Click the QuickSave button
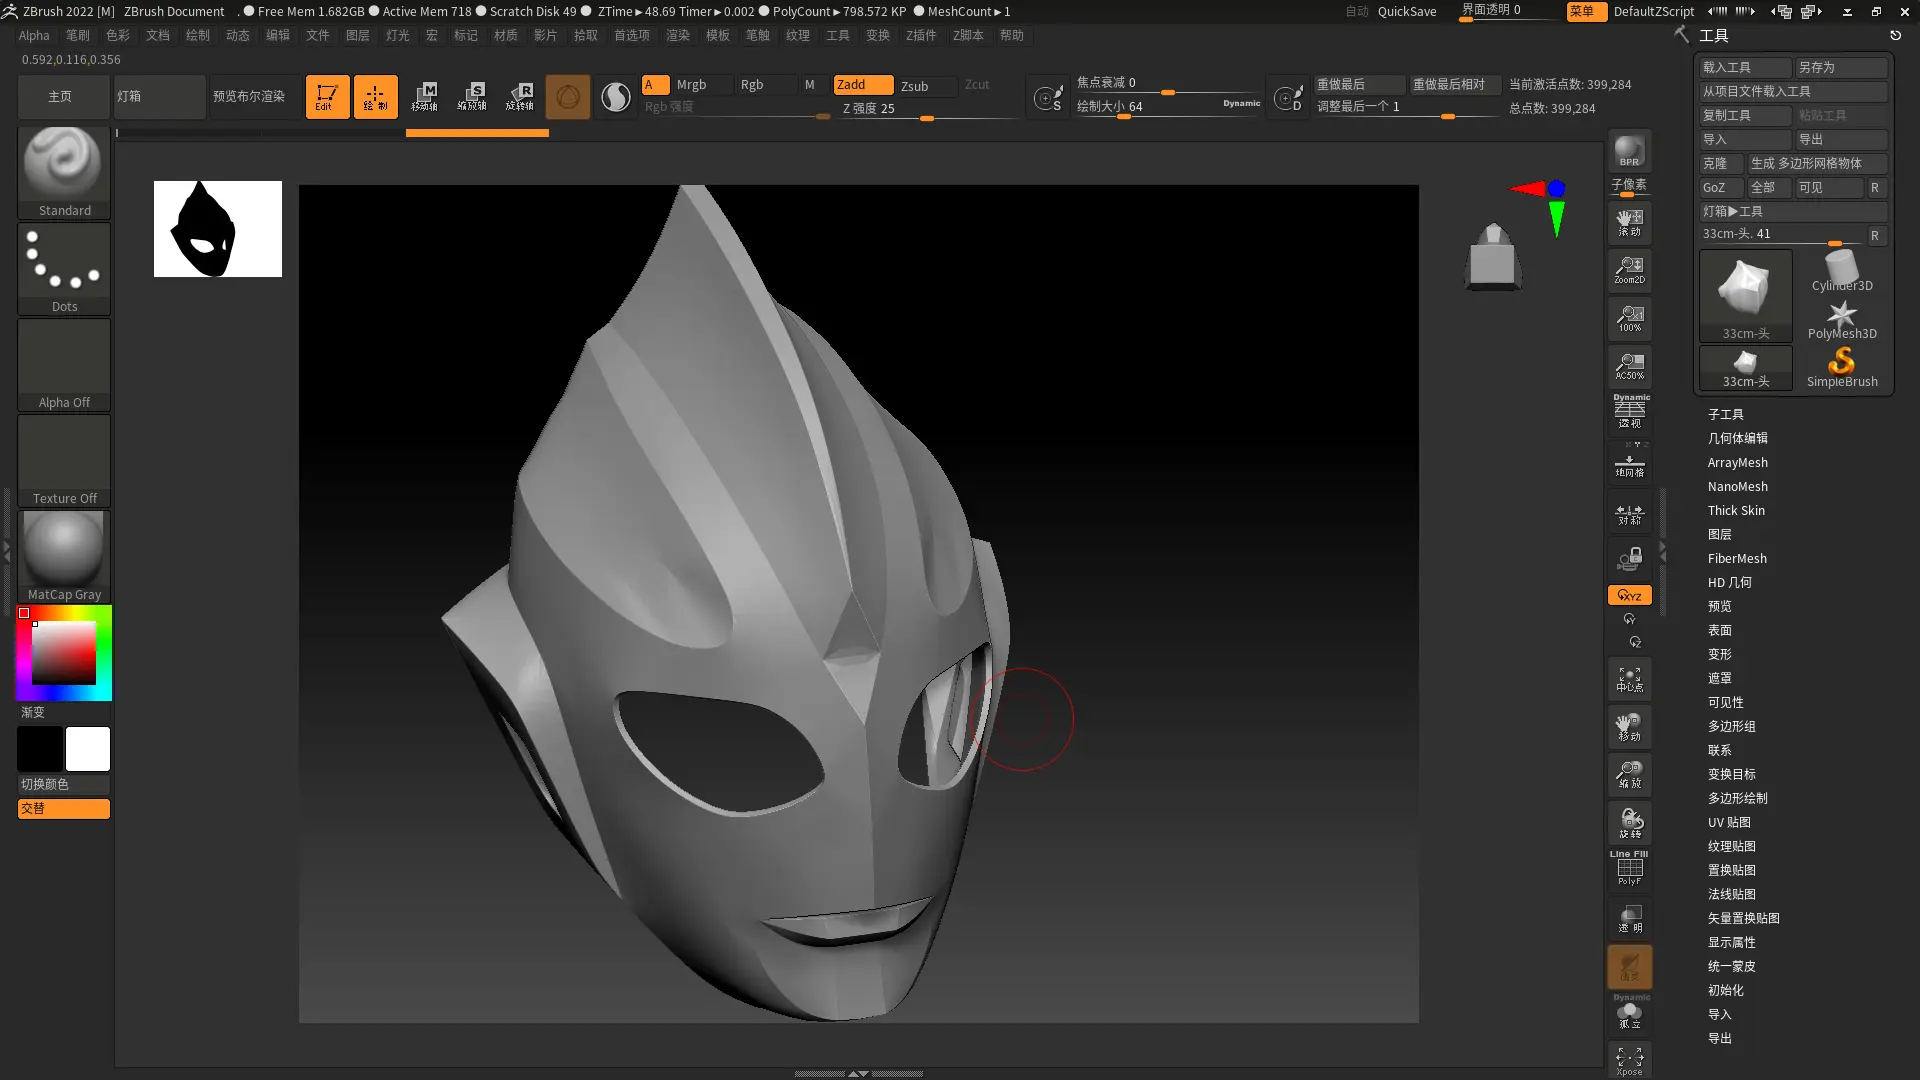 (1407, 11)
